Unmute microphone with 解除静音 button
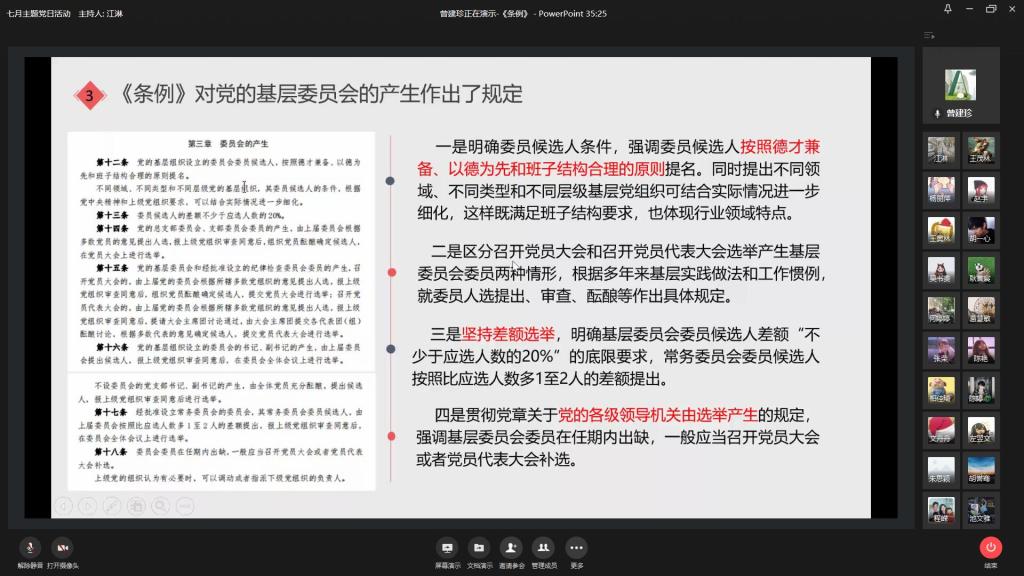This screenshot has height=576, width=1024. tap(30, 548)
